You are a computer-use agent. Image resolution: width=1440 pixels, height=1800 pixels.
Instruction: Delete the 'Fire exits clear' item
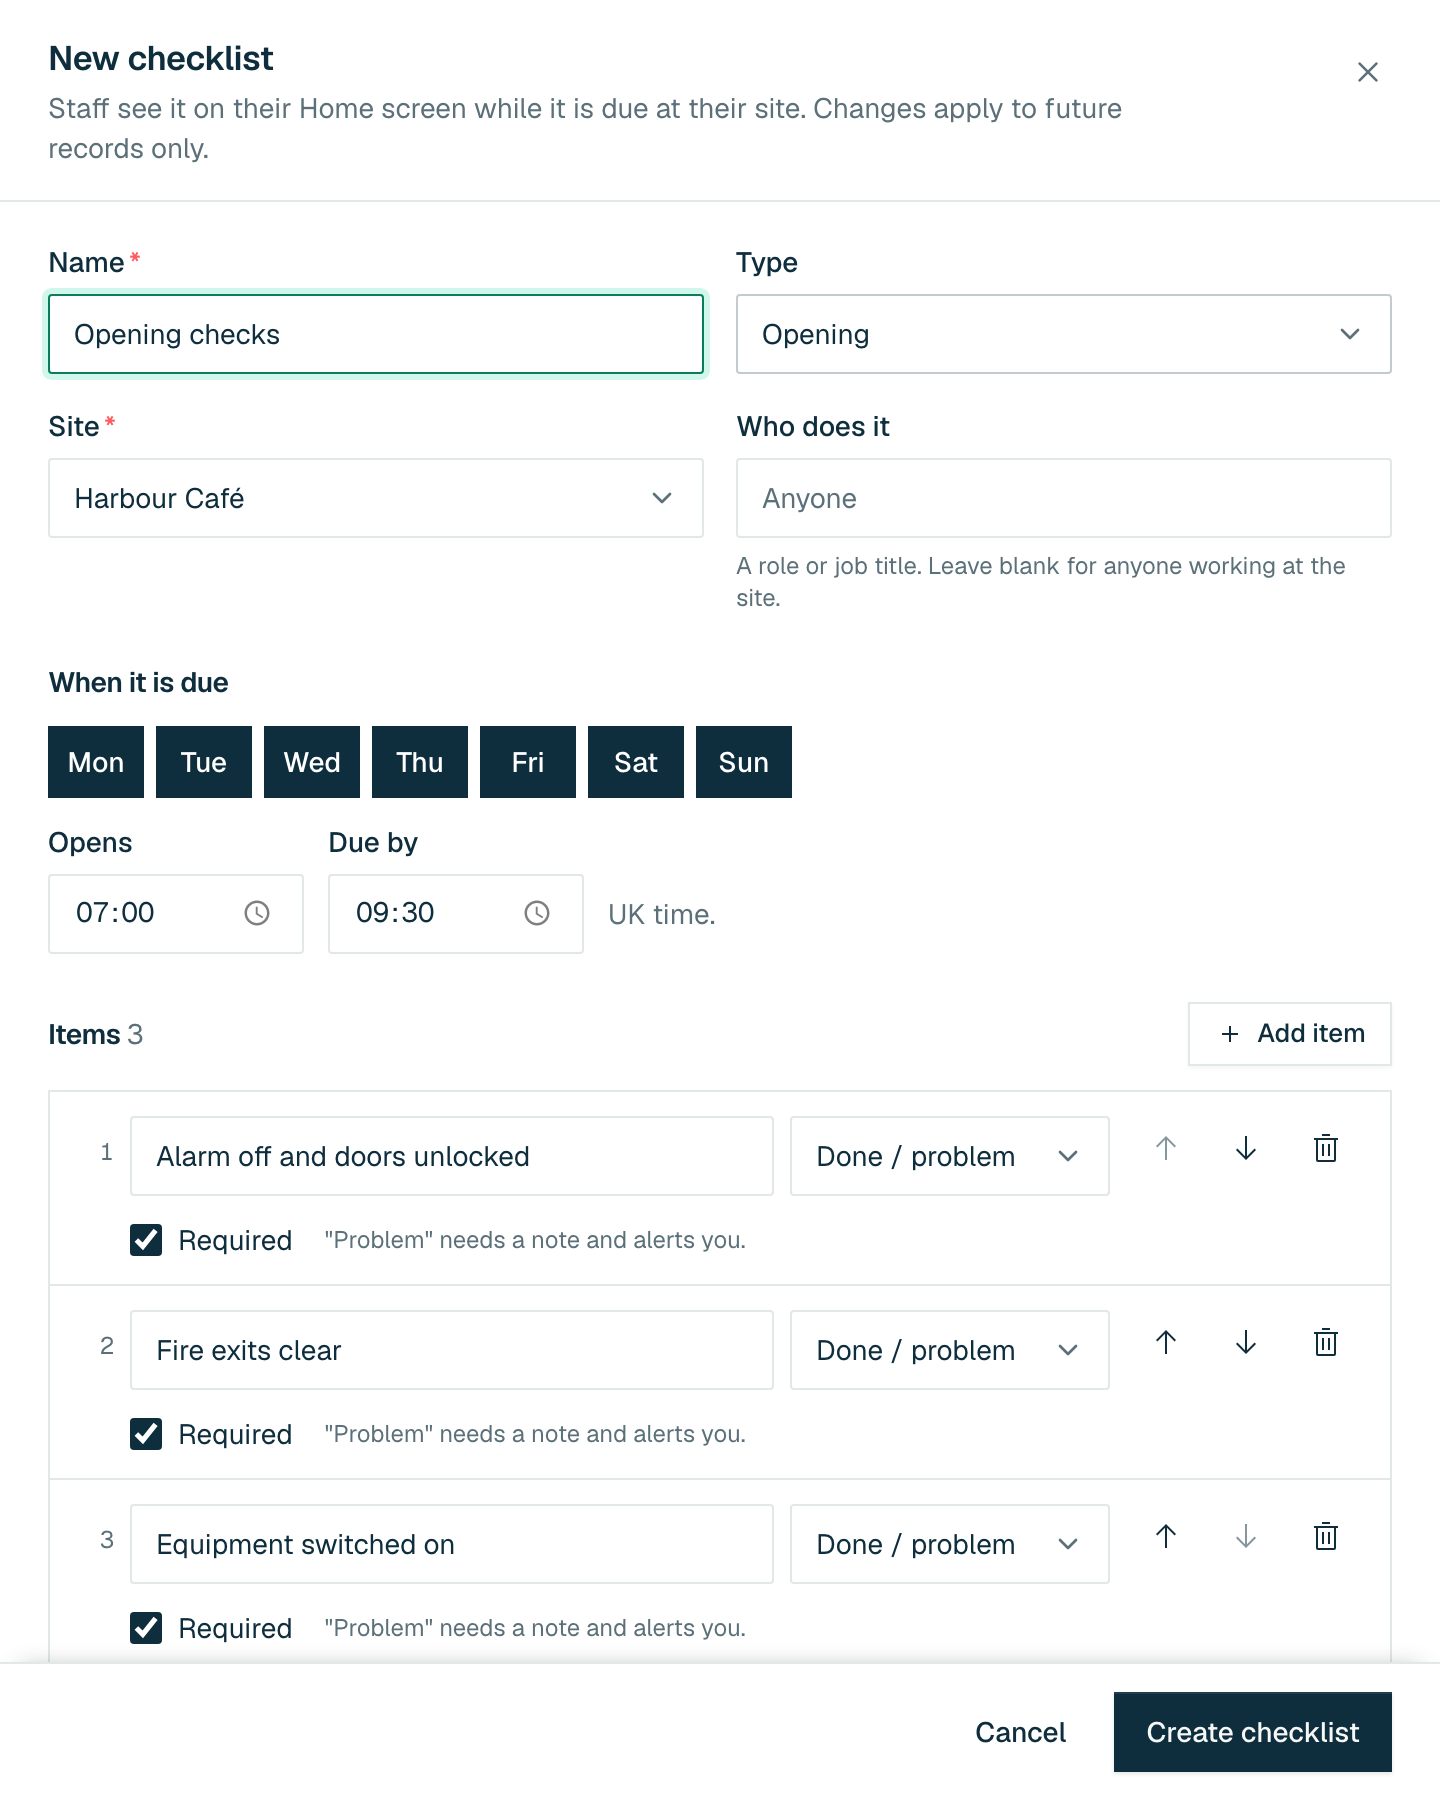click(x=1326, y=1342)
